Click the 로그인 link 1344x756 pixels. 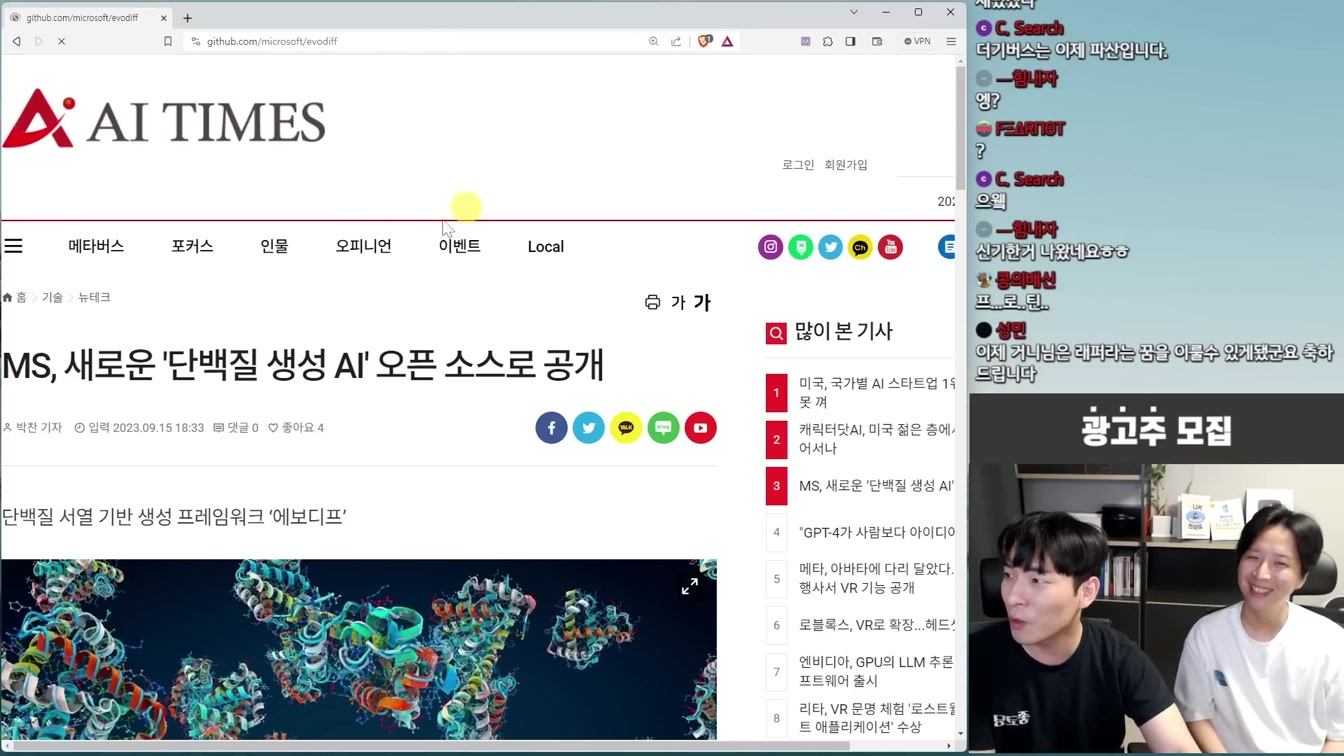[x=798, y=165]
